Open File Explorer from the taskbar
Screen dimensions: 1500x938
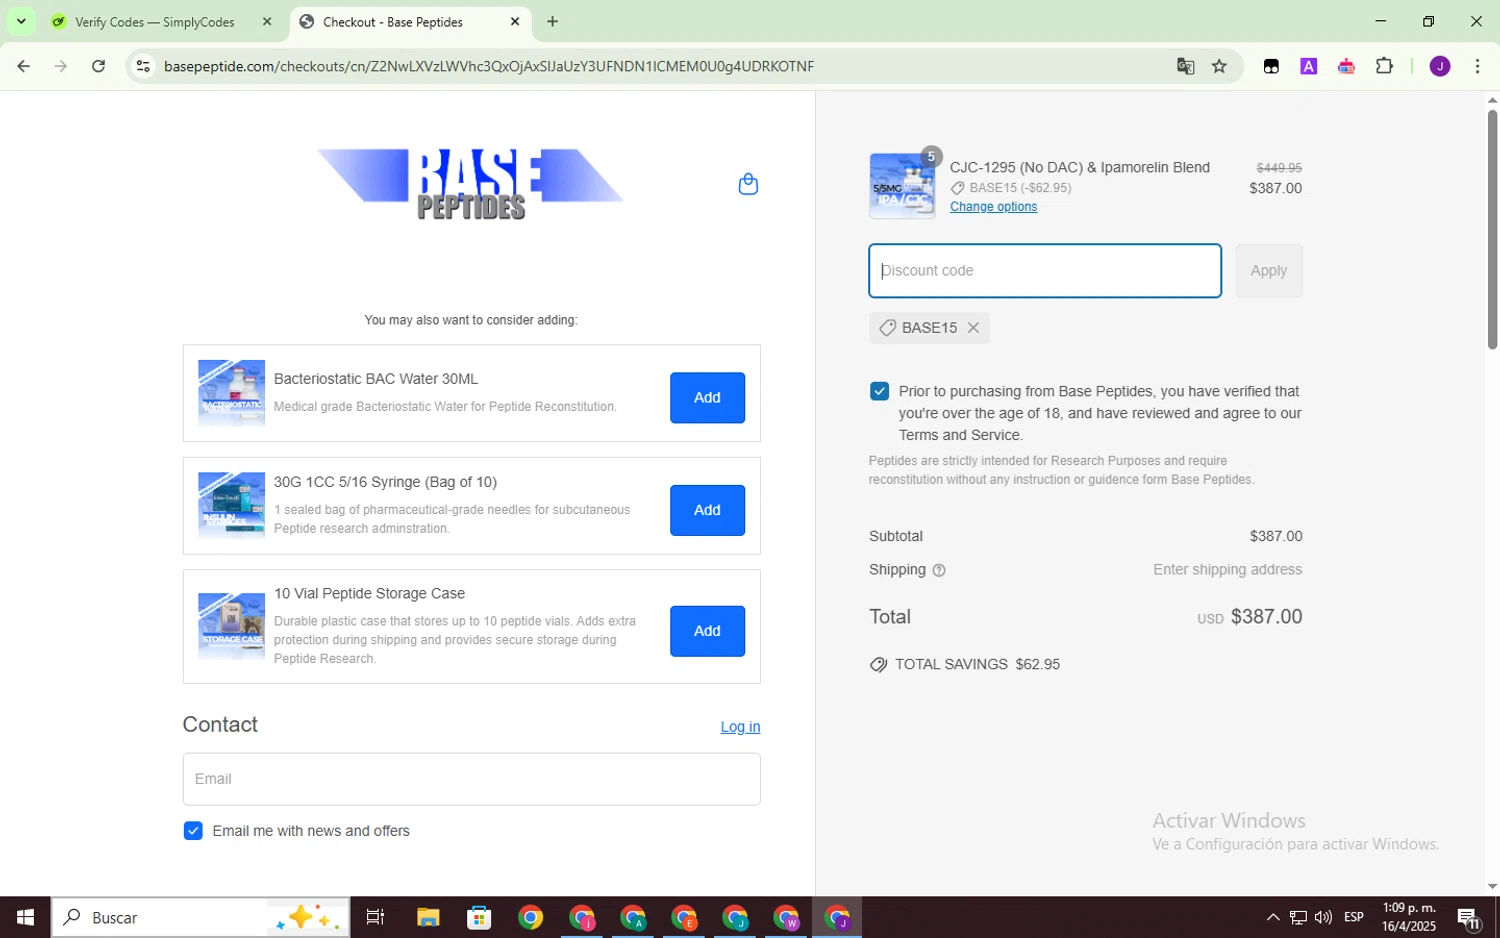[428, 917]
